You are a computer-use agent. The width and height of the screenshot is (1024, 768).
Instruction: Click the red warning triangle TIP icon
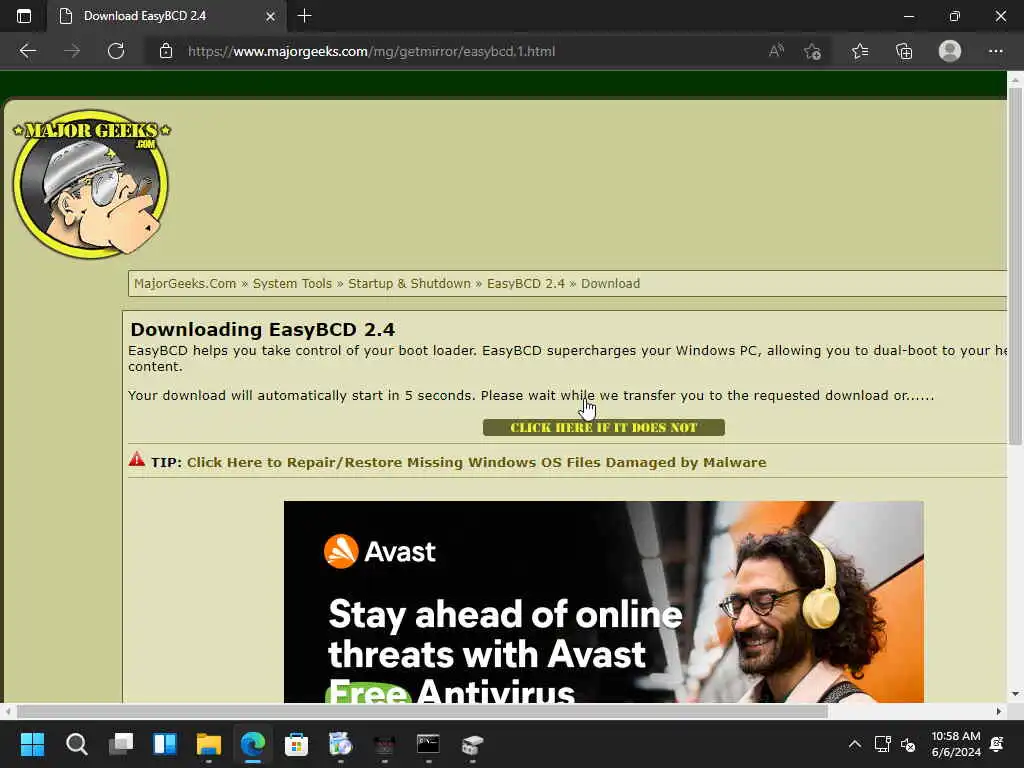[136, 459]
